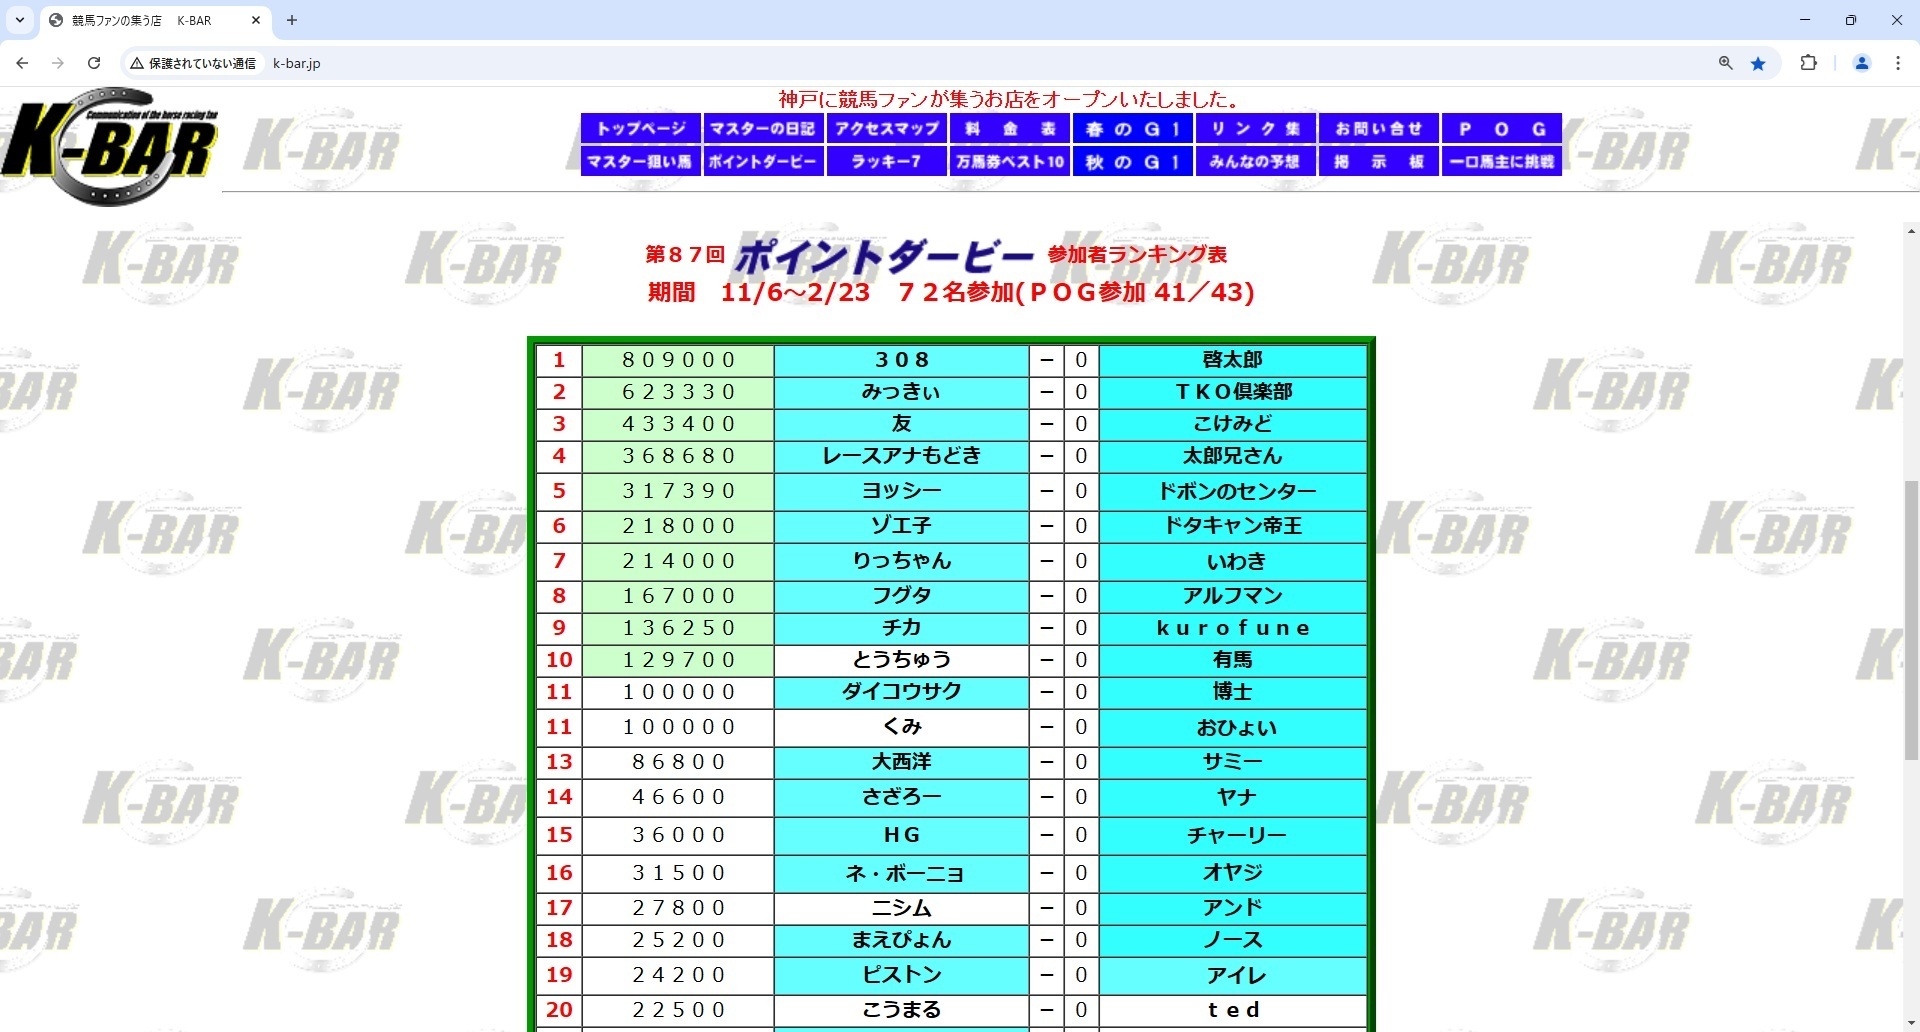Click participant name まえぴょん
1920x1032 pixels.
[902, 940]
